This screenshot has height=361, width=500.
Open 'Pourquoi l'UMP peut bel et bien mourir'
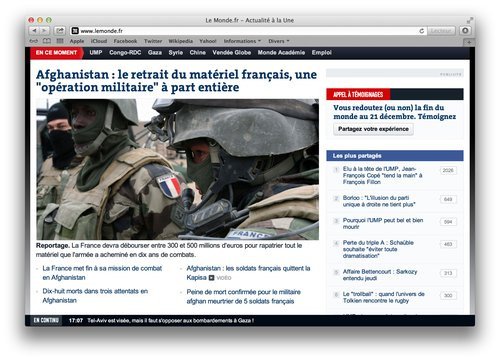coord(383,223)
